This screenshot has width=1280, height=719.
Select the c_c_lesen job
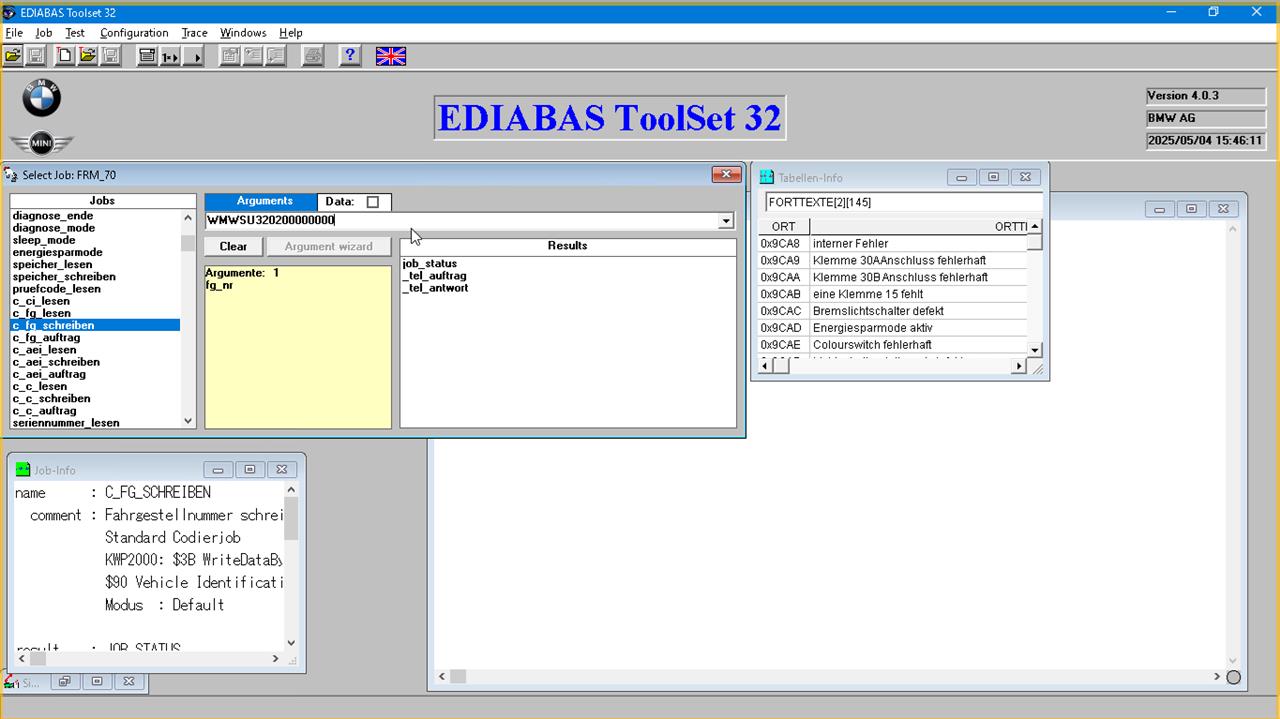40,386
